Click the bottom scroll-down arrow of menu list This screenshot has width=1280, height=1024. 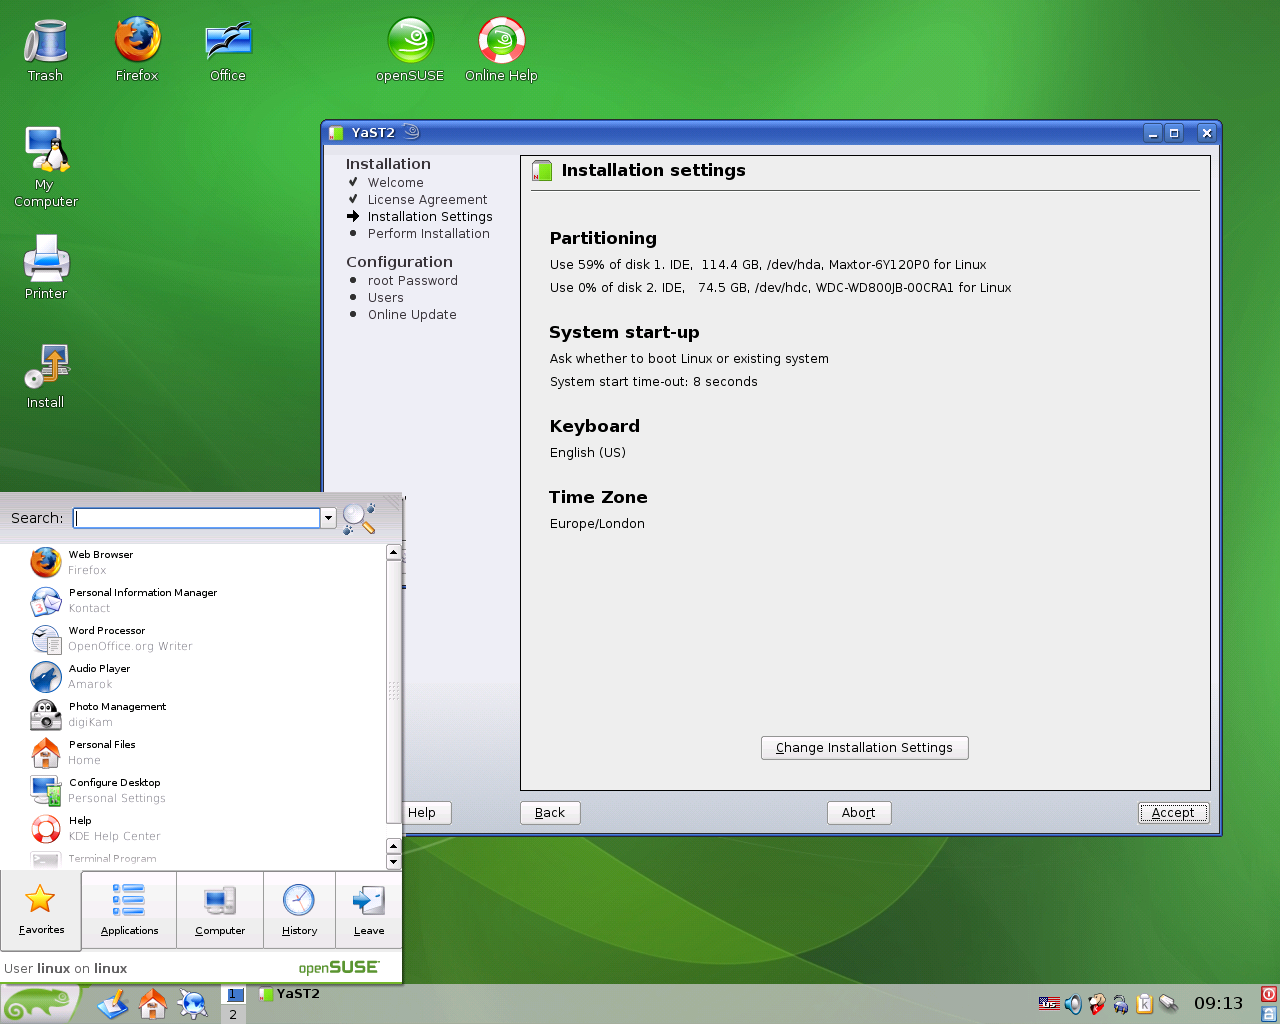tap(393, 862)
